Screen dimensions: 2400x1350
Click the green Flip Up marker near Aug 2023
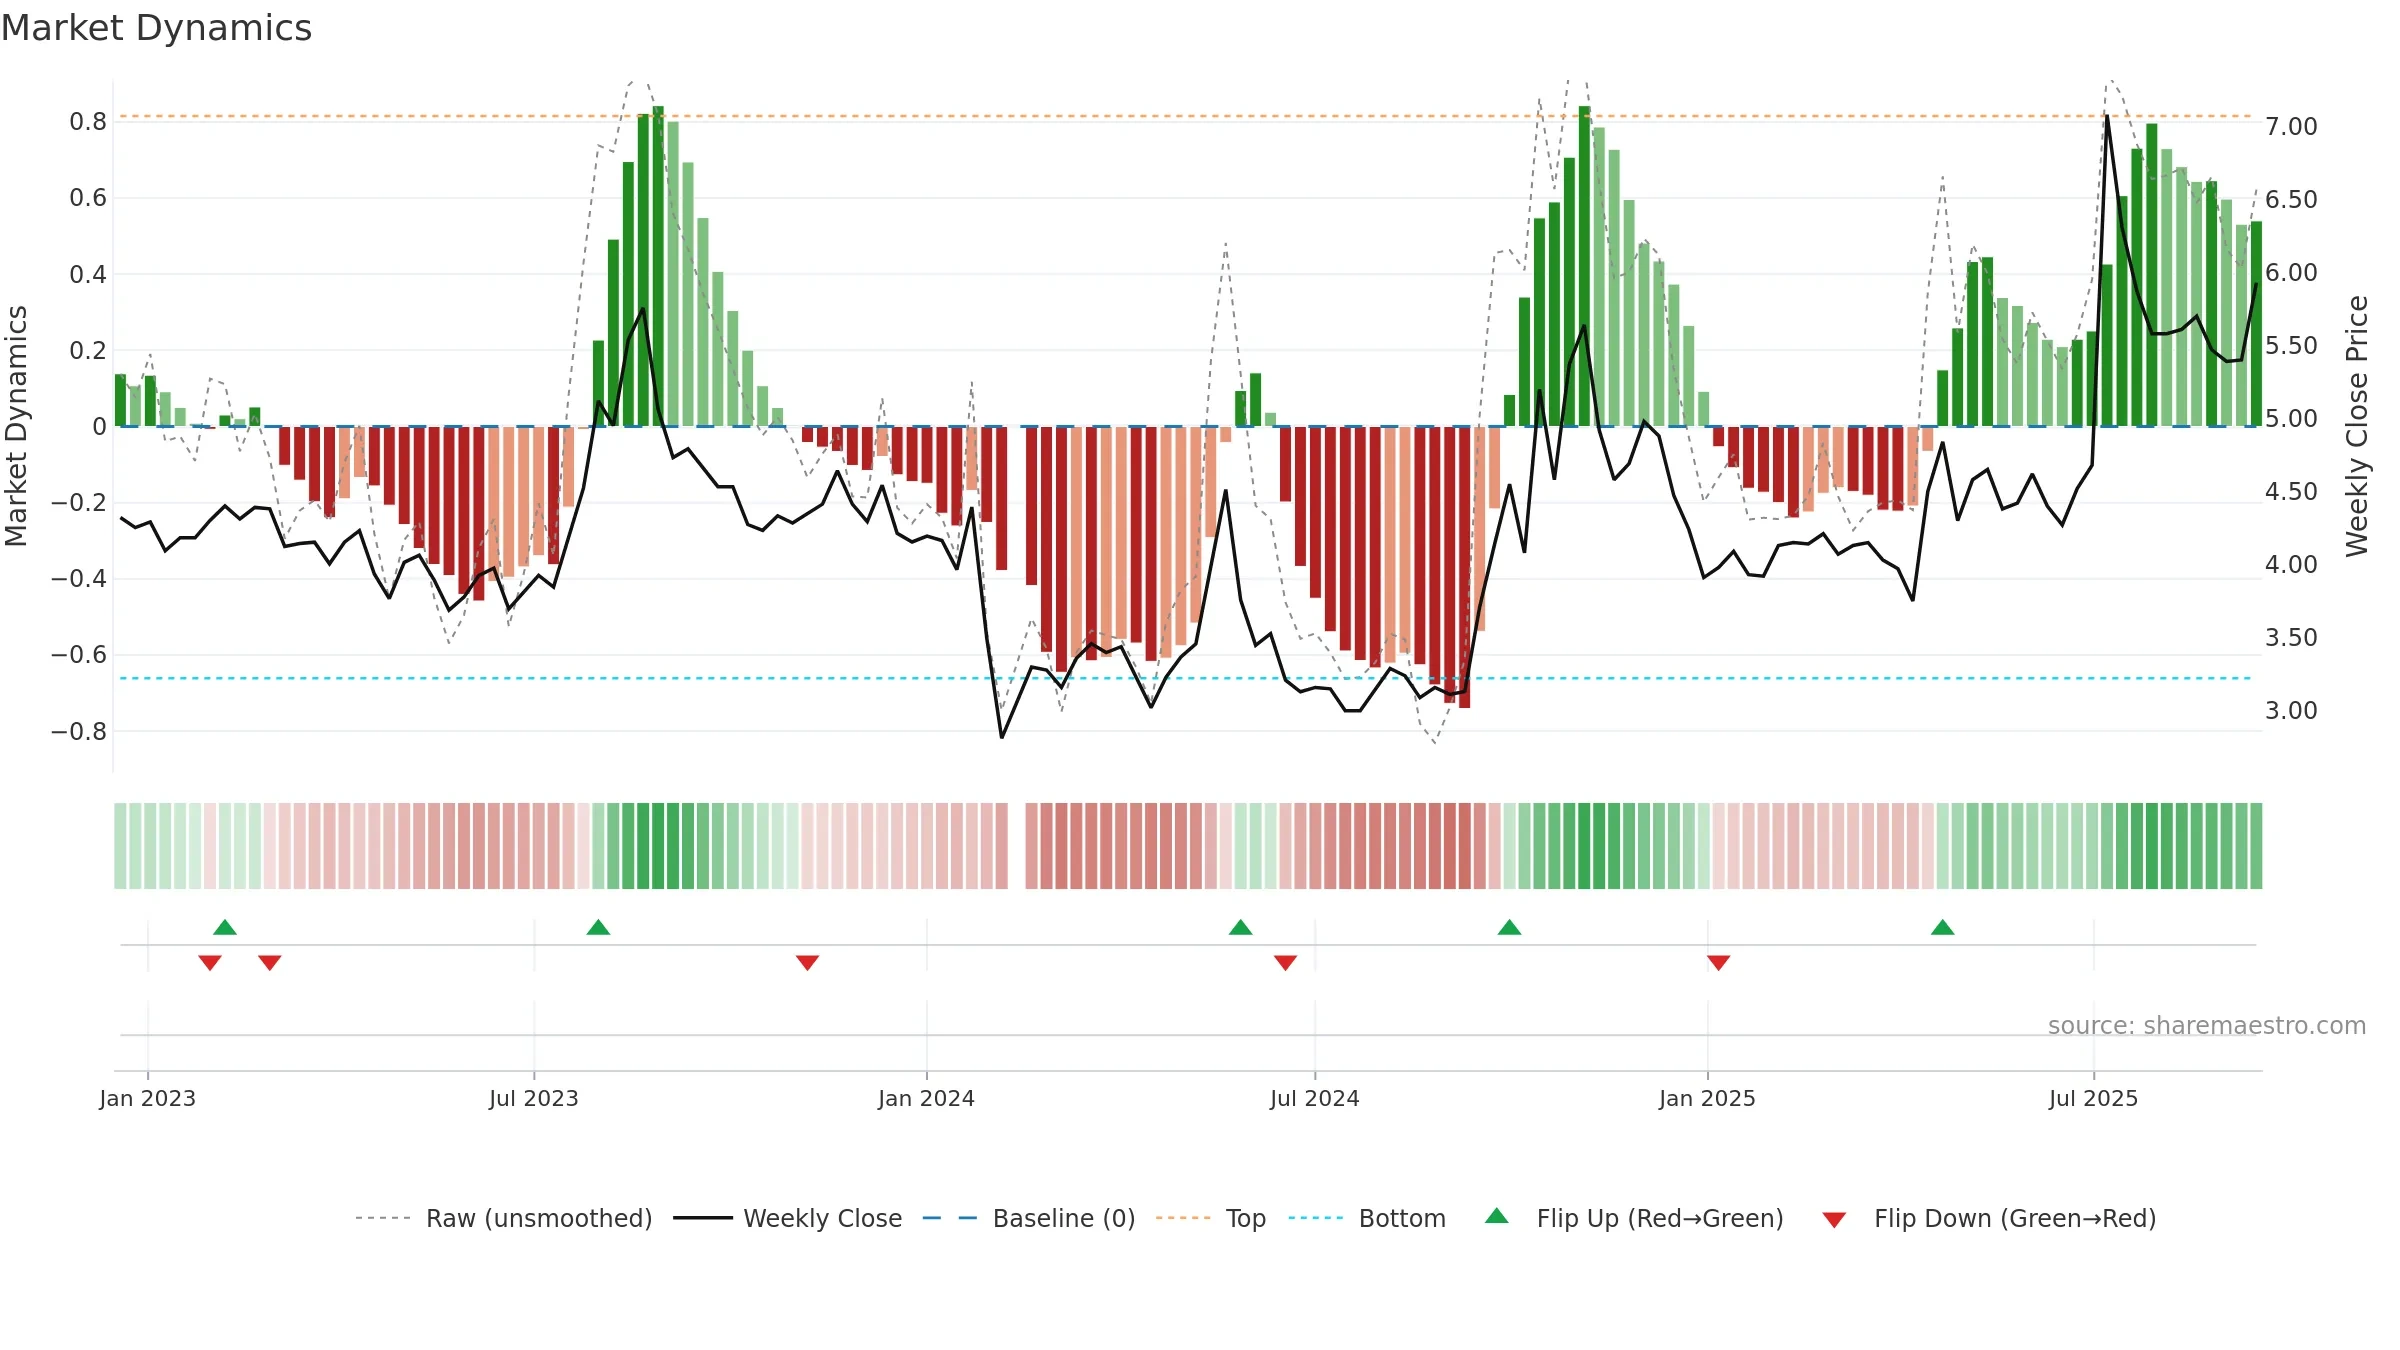coord(598,928)
